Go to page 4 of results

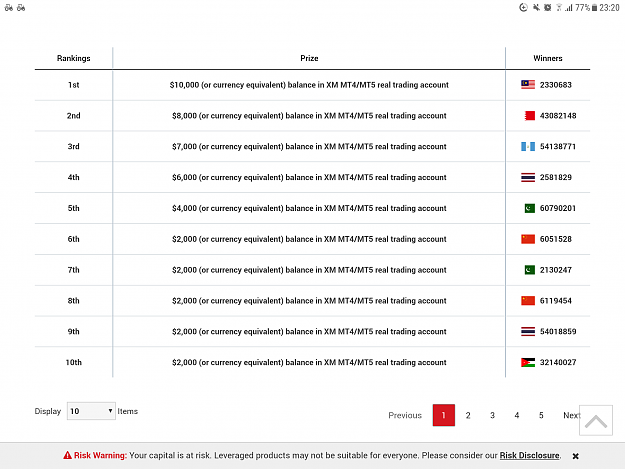click(x=517, y=415)
